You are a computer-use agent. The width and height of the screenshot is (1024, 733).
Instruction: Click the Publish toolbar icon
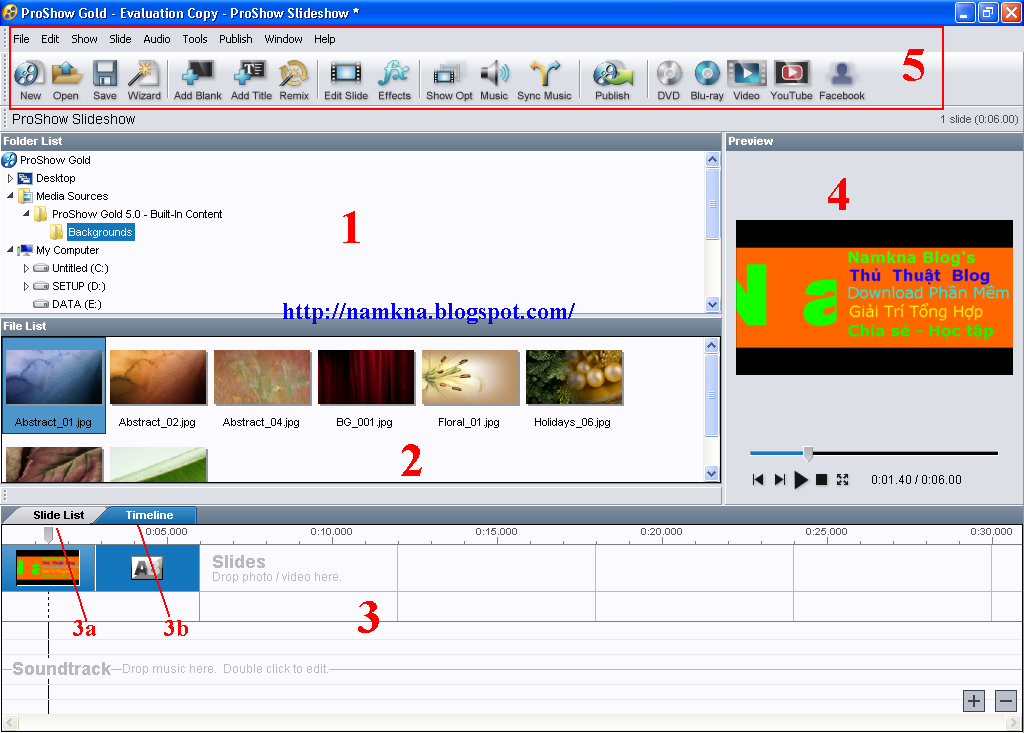613,80
